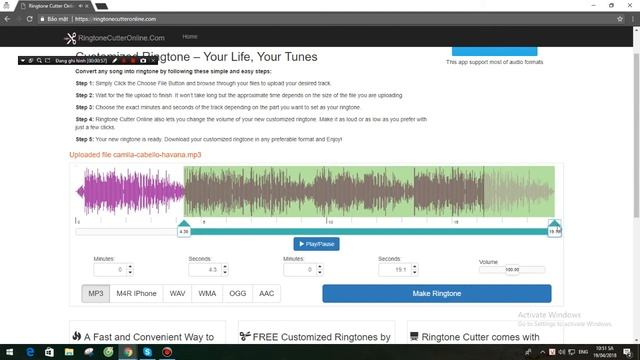
Task: Select the WMA output format
Action: (x=207, y=293)
